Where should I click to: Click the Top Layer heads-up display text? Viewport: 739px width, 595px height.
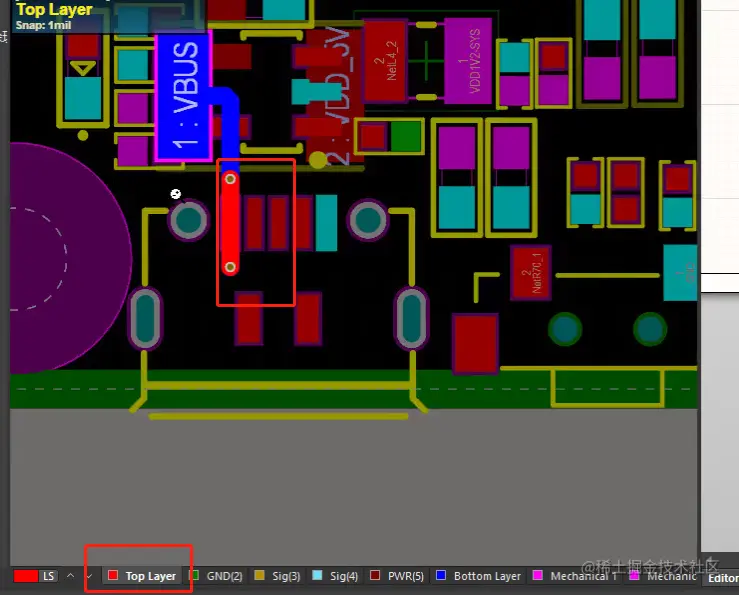click(54, 9)
